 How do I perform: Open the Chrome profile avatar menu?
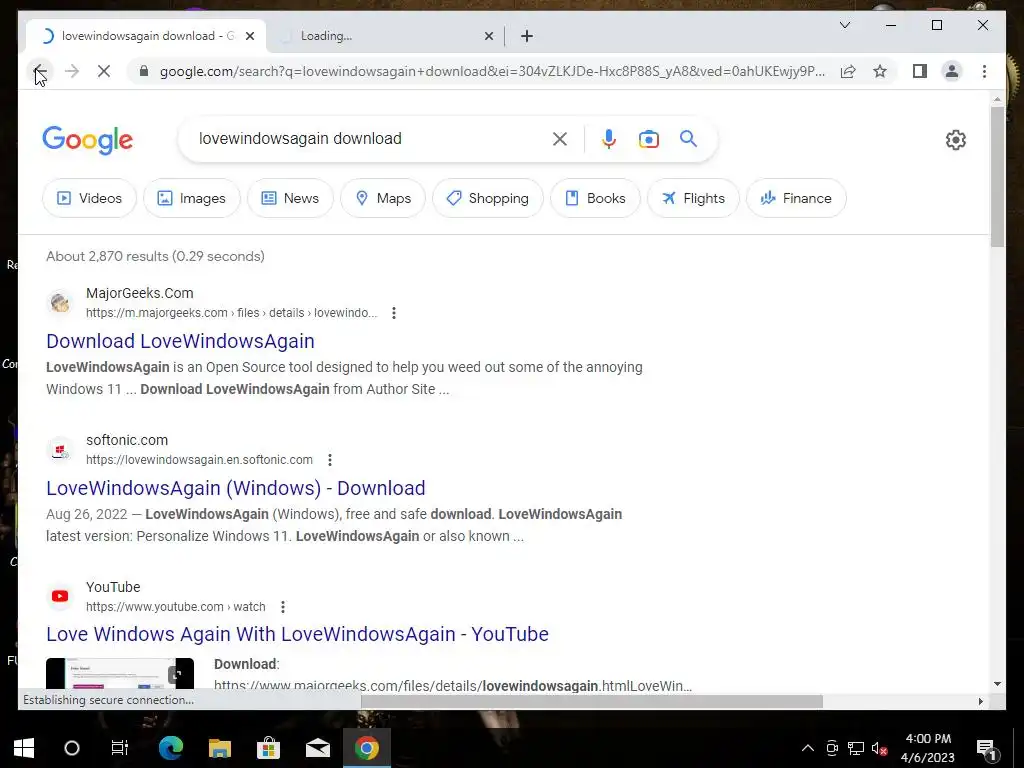pos(952,71)
